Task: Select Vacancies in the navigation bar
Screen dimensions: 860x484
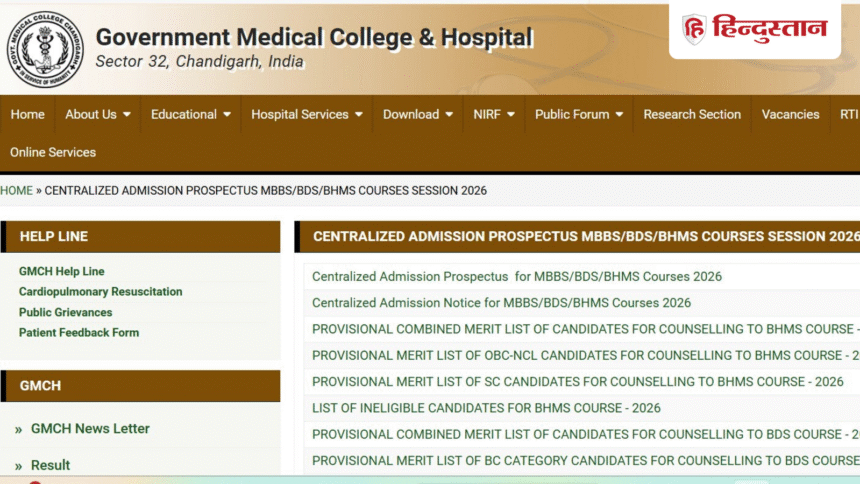Action: (790, 114)
